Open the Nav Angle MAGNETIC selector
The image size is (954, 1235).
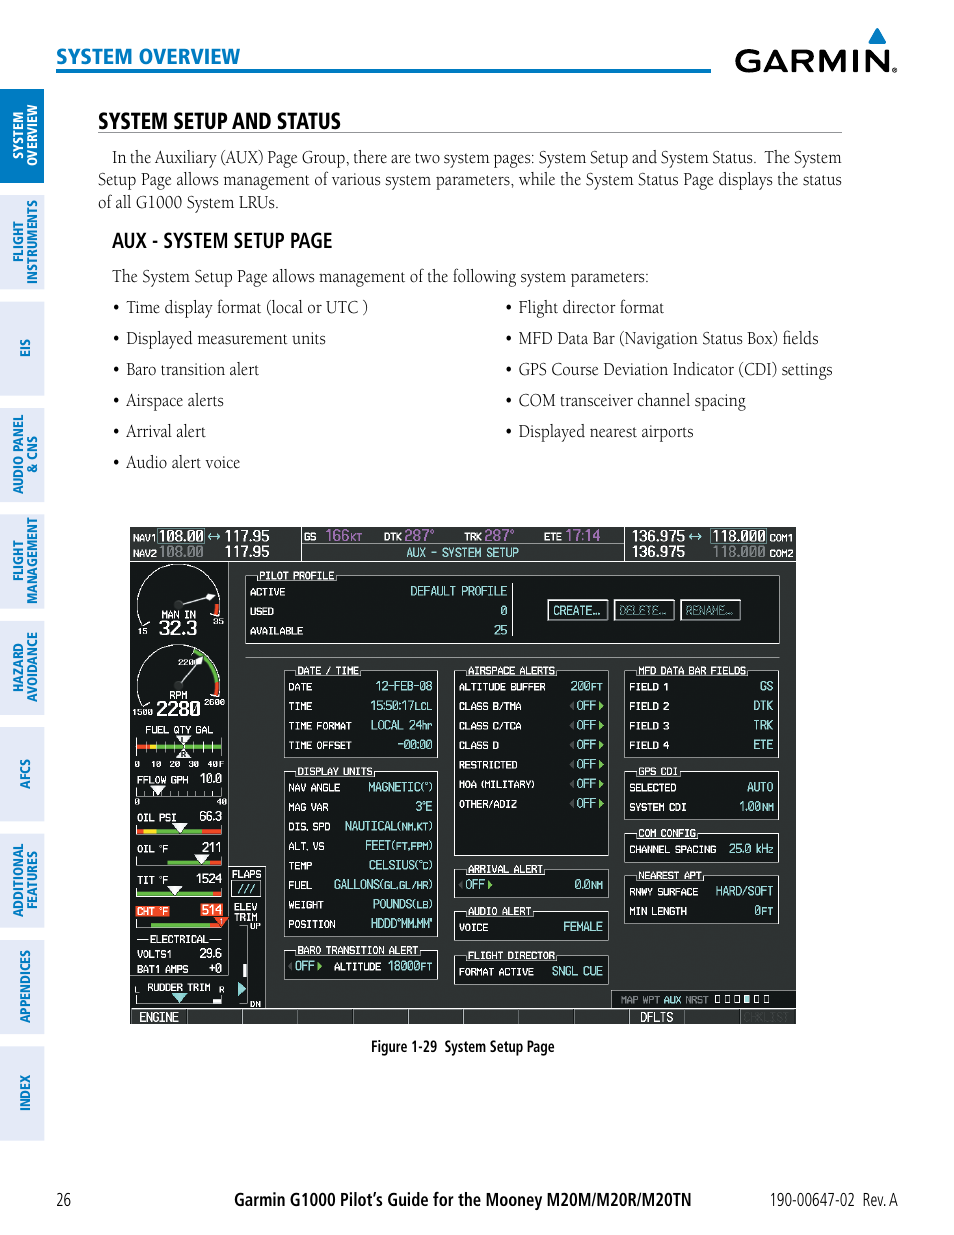(x=400, y=787)
